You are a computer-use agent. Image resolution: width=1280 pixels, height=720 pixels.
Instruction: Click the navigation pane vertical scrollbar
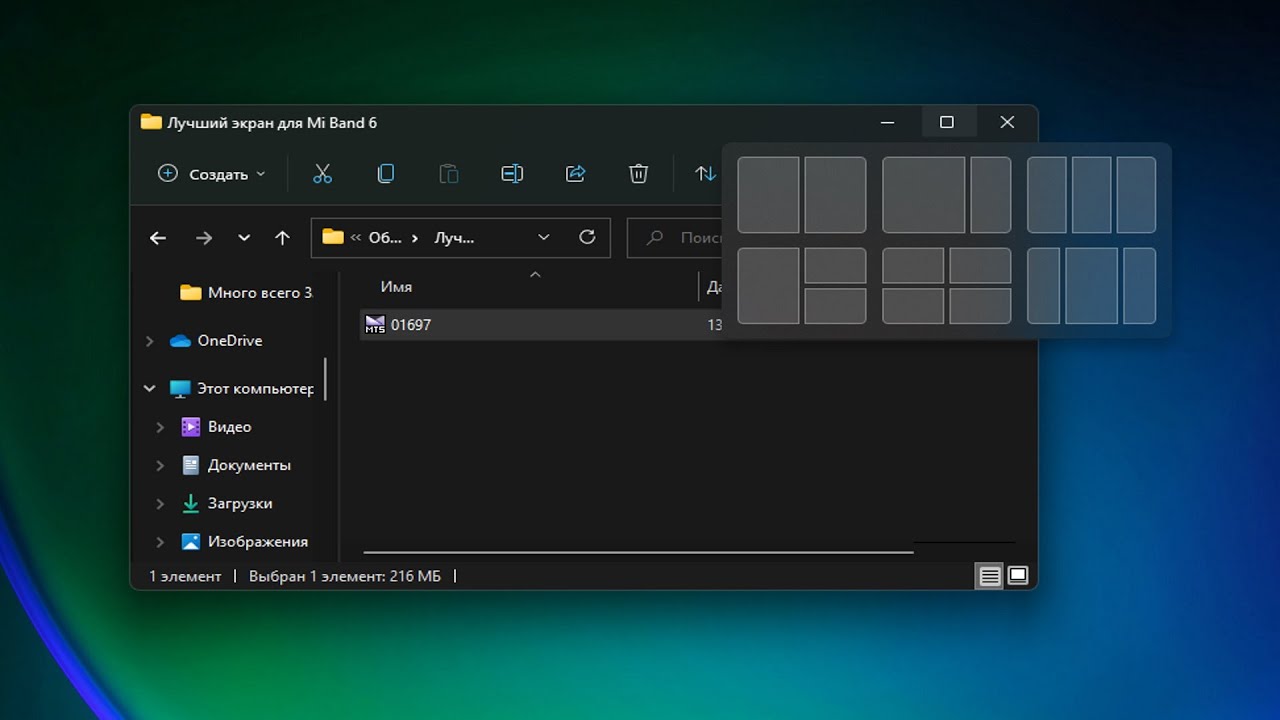pyautogui.click(x=326, y=380)
